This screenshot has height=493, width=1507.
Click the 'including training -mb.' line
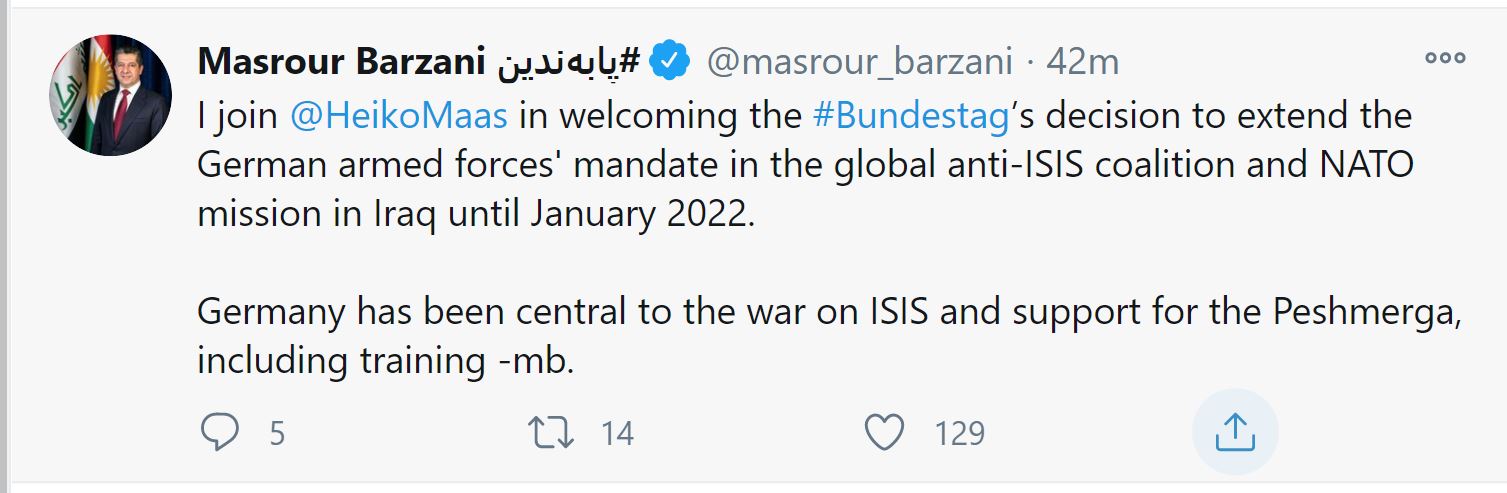(x=386, y=360)
